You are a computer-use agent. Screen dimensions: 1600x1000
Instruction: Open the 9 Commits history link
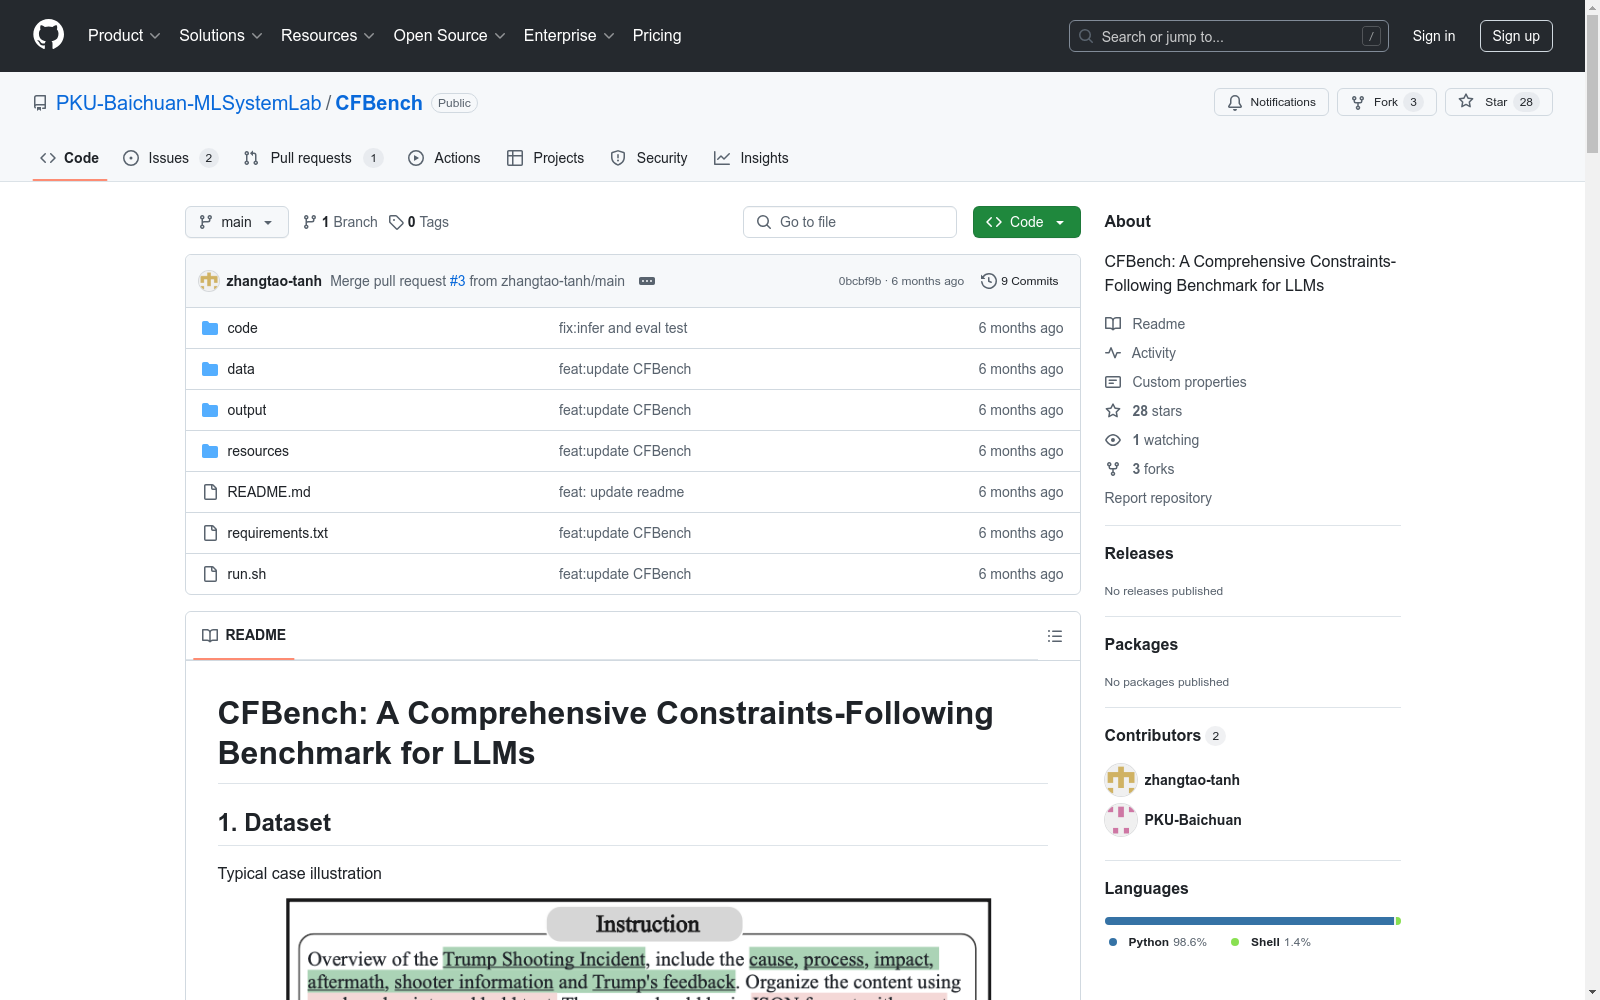pyautogui.click(x=1020, y=281)
